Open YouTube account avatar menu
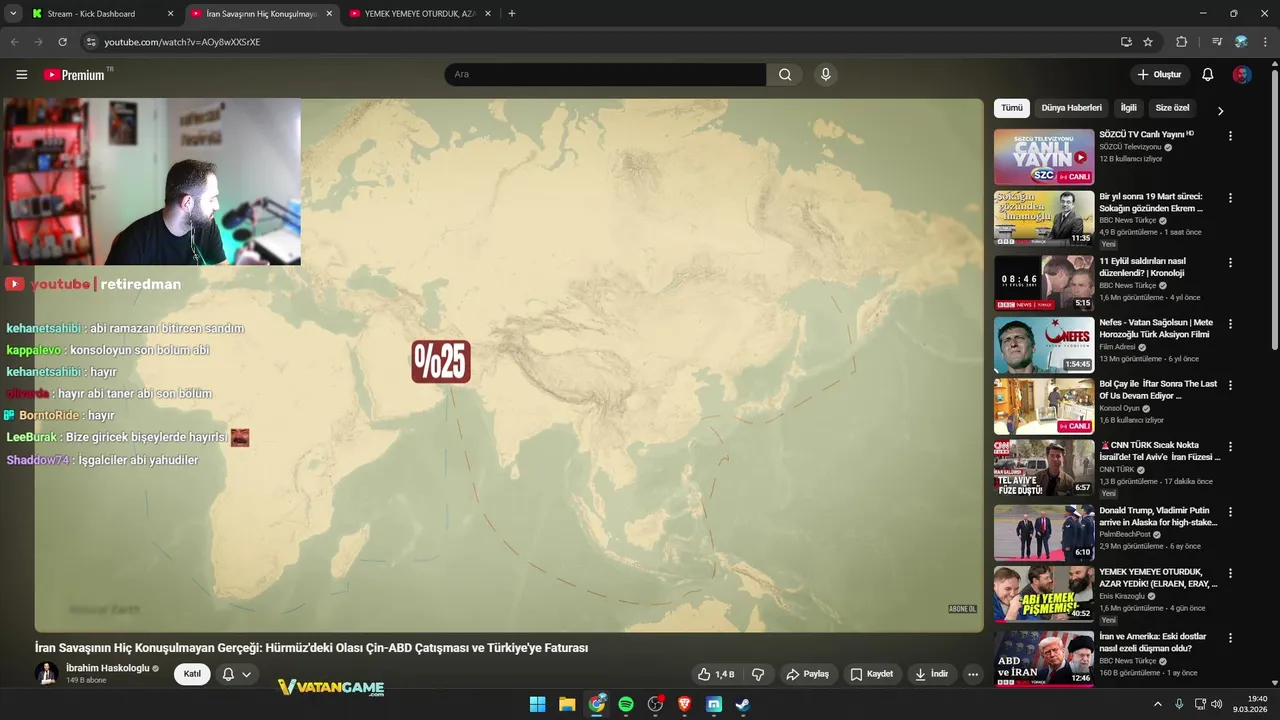Image resolution: width=1280 pixels, height=720 pixels. click(1242, 75)
